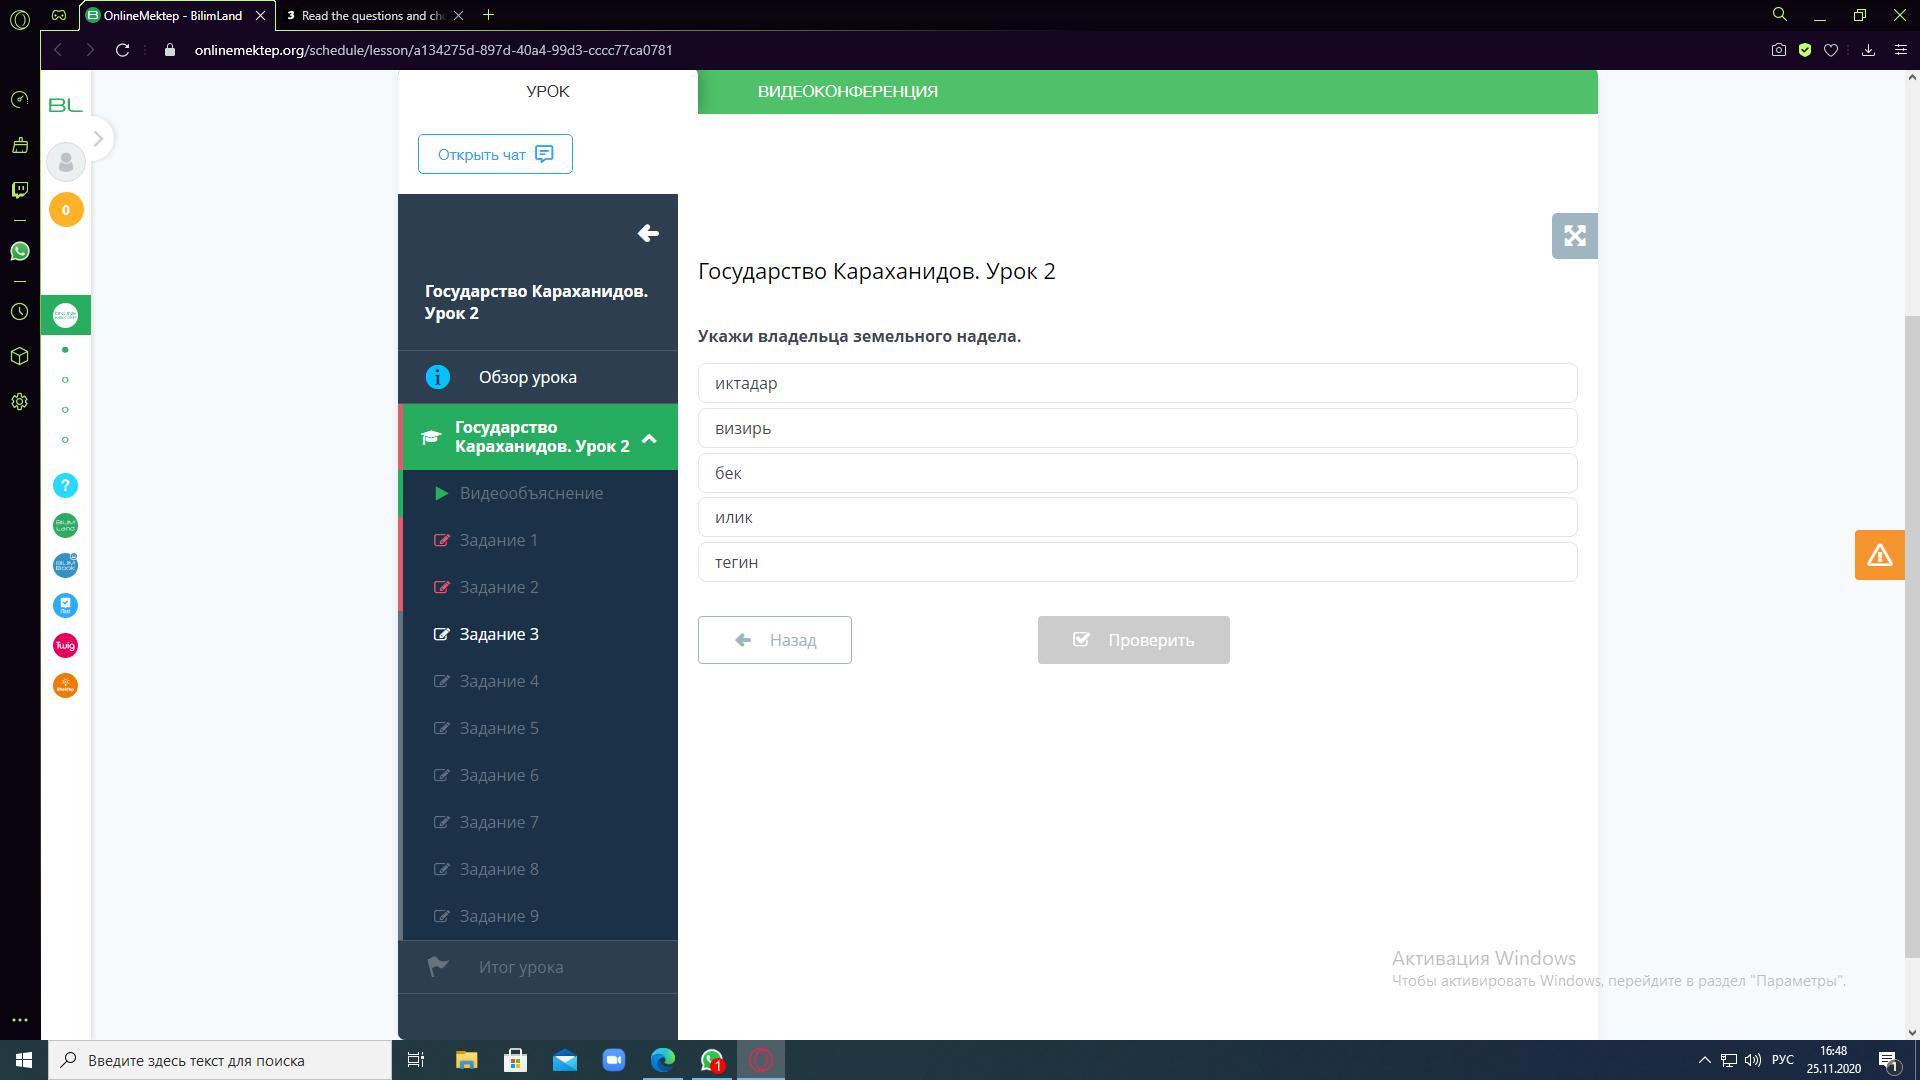Show hidden system tray icons
Viewport: 1920px width, 1080px height.
coord(1704,1060)
